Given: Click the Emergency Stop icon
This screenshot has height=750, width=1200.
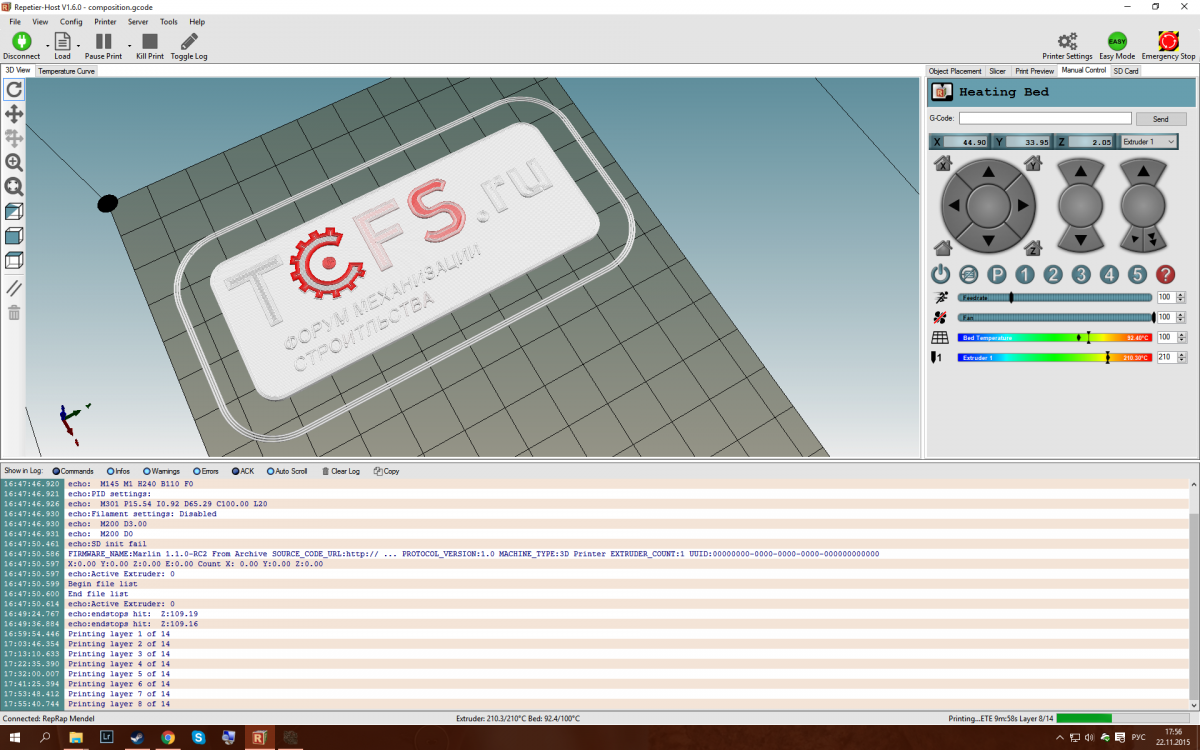Looking at the screenshot, I should (x=1168, y=41).
